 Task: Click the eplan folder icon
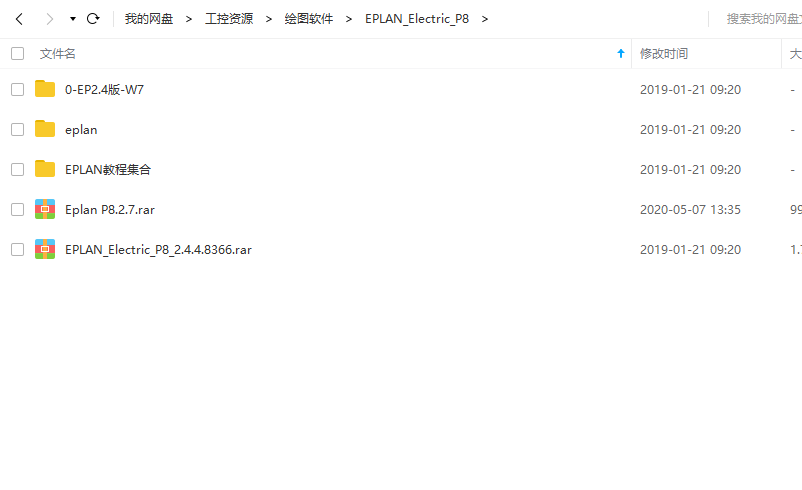(45, 128)
